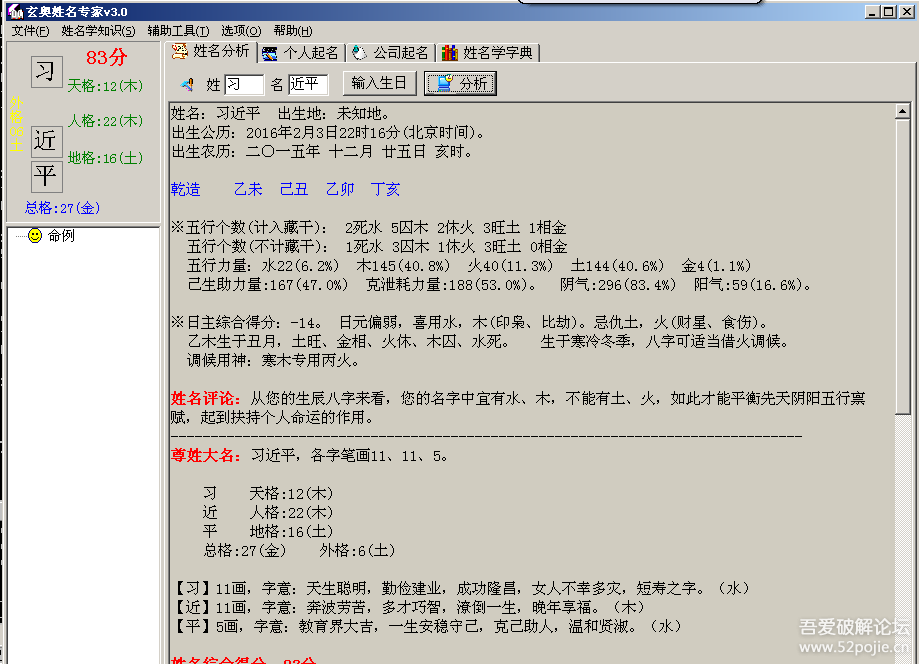Image resolution: width=919 pixels, height=664 pixels.
Task: Click the scrollbar up arrow in results pane
Action: pos(902,110)
